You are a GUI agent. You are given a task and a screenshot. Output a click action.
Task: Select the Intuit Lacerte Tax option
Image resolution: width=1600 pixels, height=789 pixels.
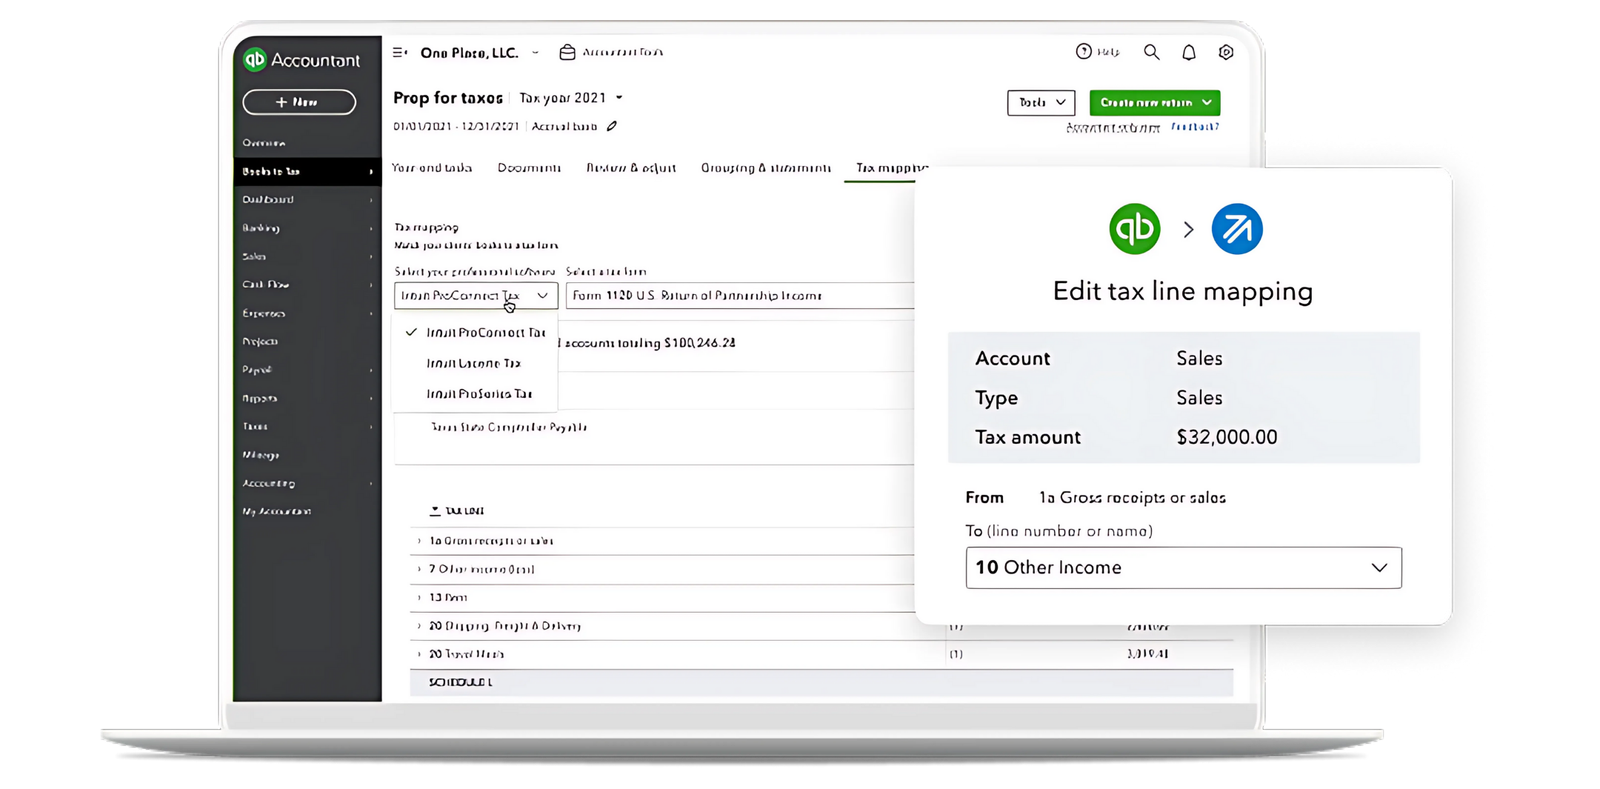(474, 363)
